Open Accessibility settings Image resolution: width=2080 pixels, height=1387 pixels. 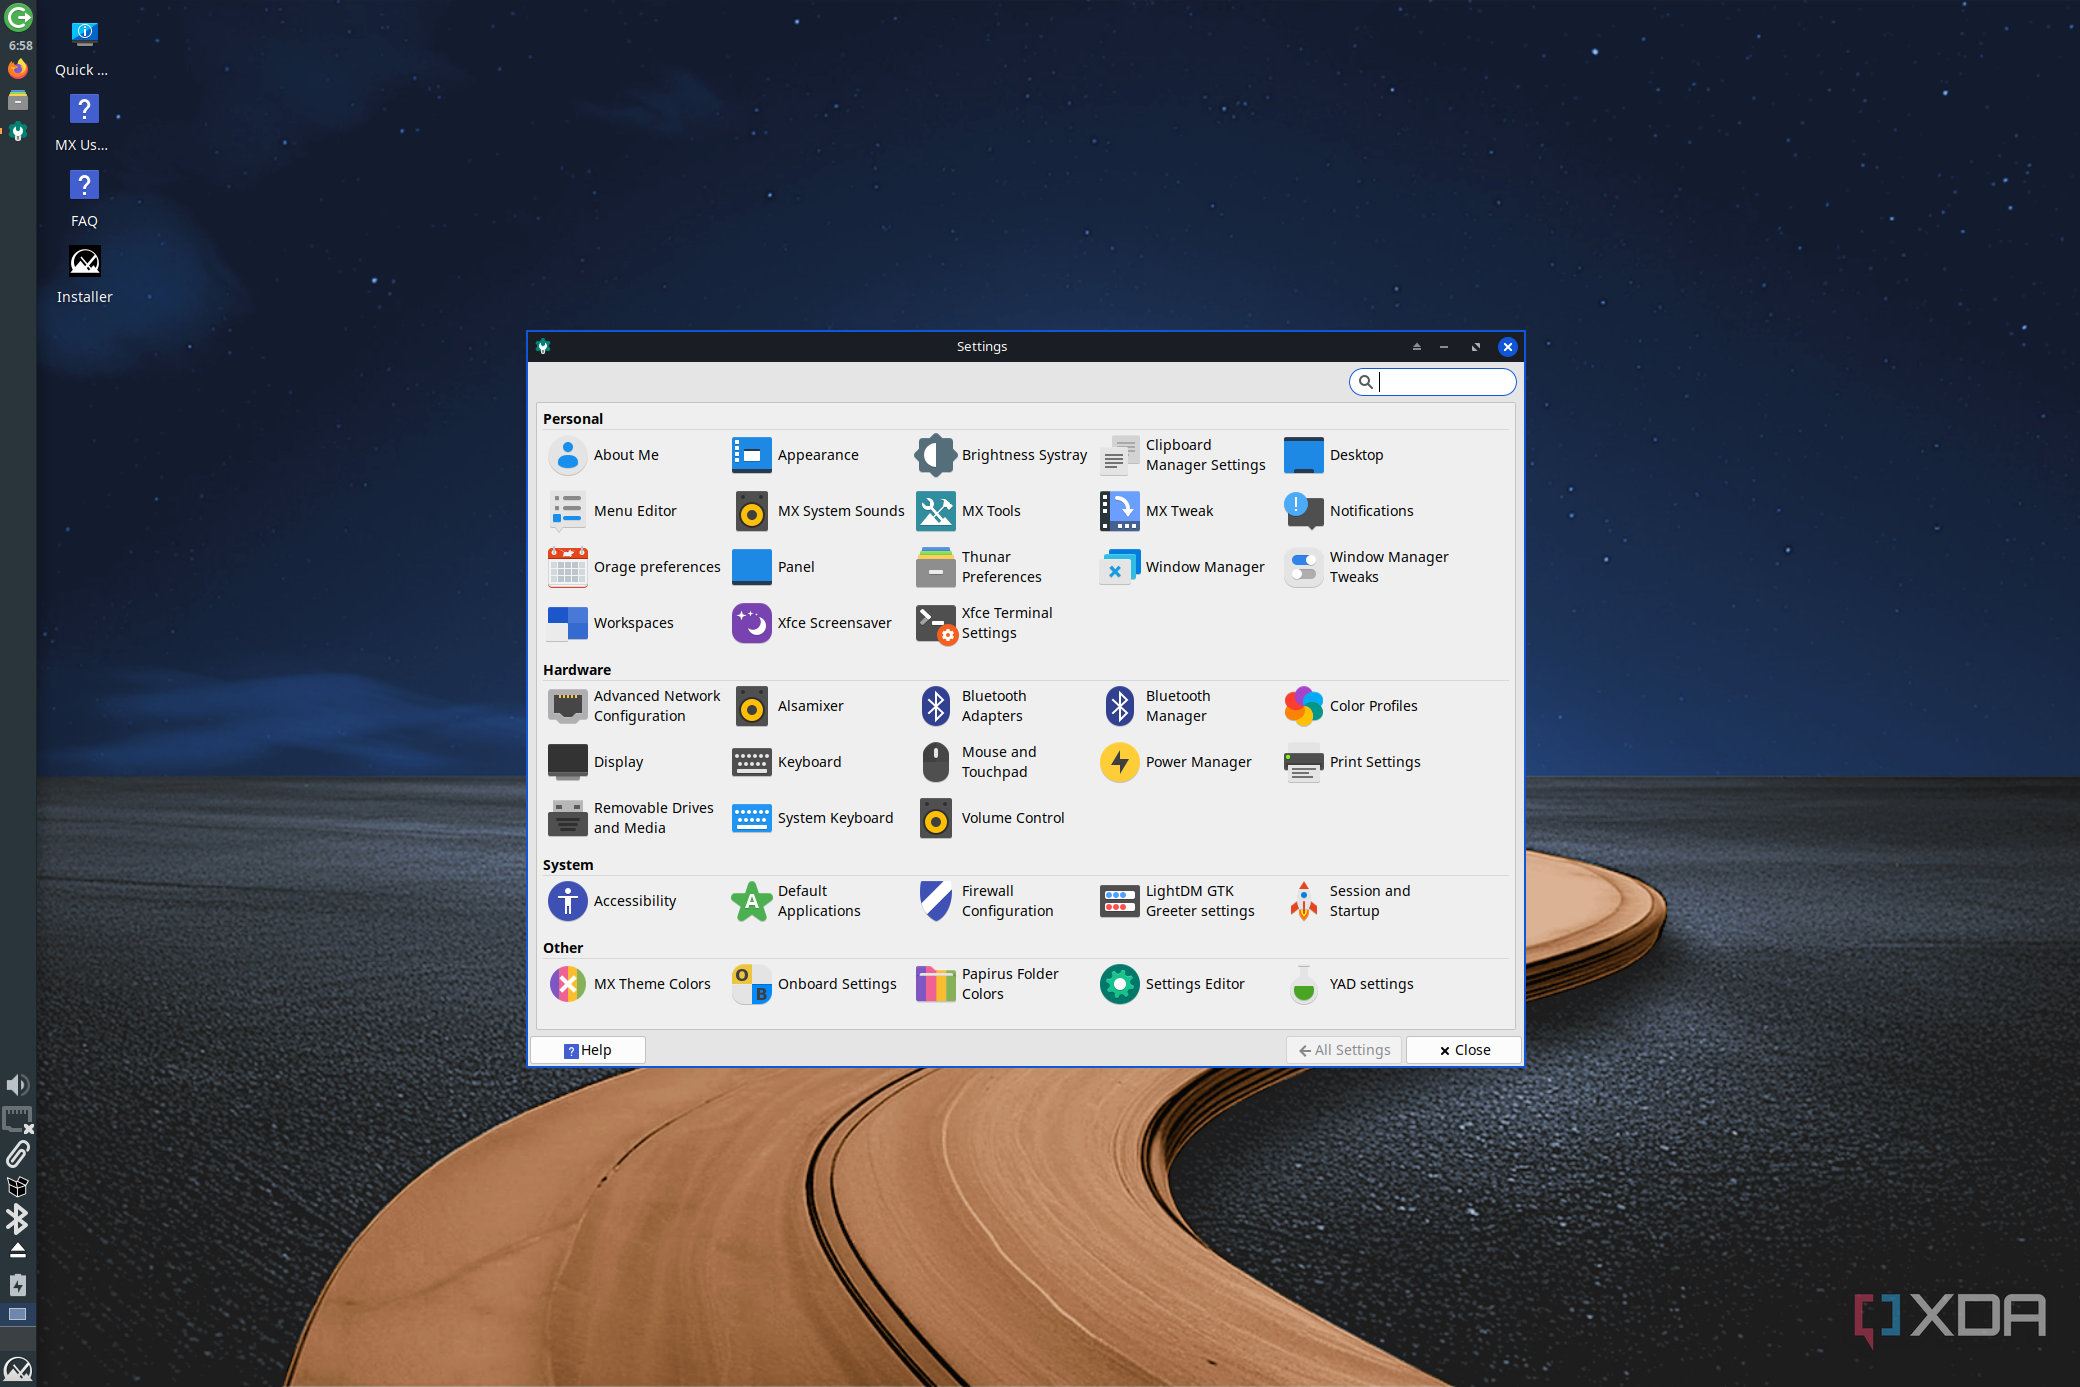click(613, 901)
